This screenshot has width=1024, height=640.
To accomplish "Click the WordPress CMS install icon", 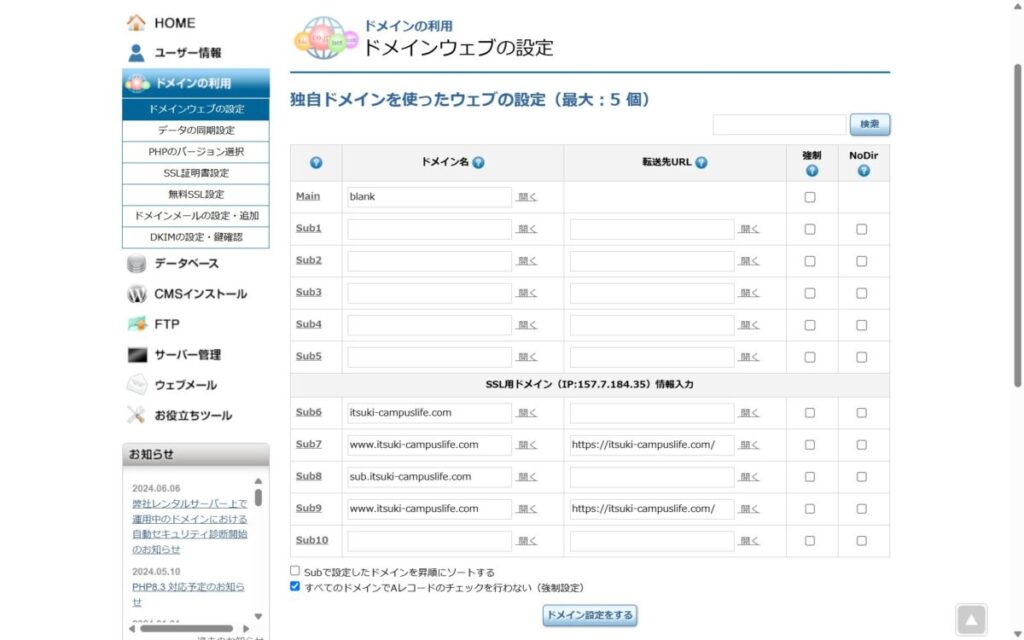I will 136,294.
